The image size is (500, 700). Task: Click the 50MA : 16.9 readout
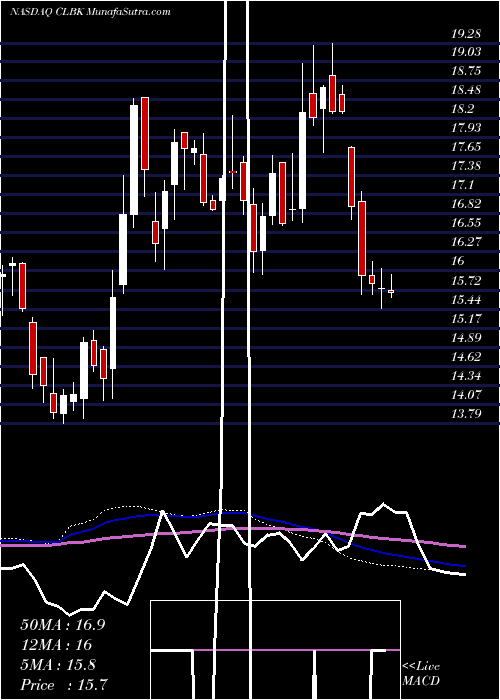click(x=62, y=624)
